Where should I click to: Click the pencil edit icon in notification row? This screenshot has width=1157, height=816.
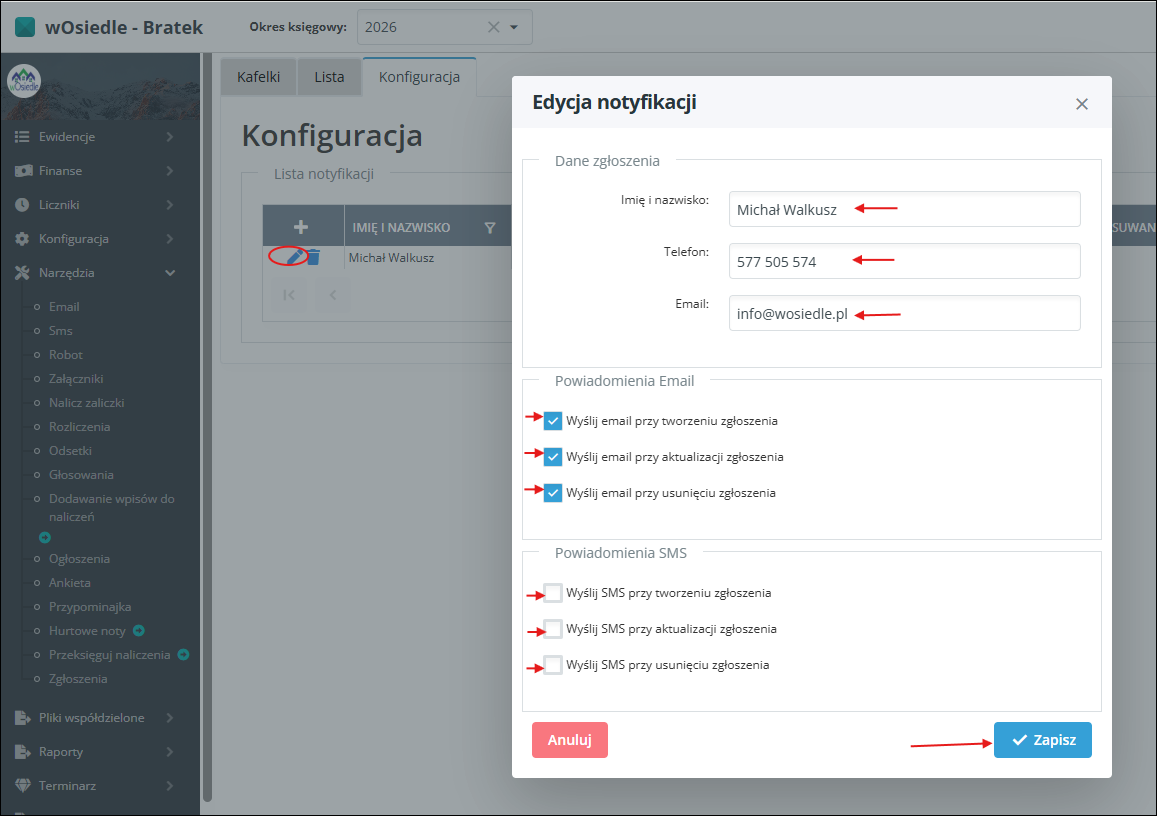tap(294, 257)
